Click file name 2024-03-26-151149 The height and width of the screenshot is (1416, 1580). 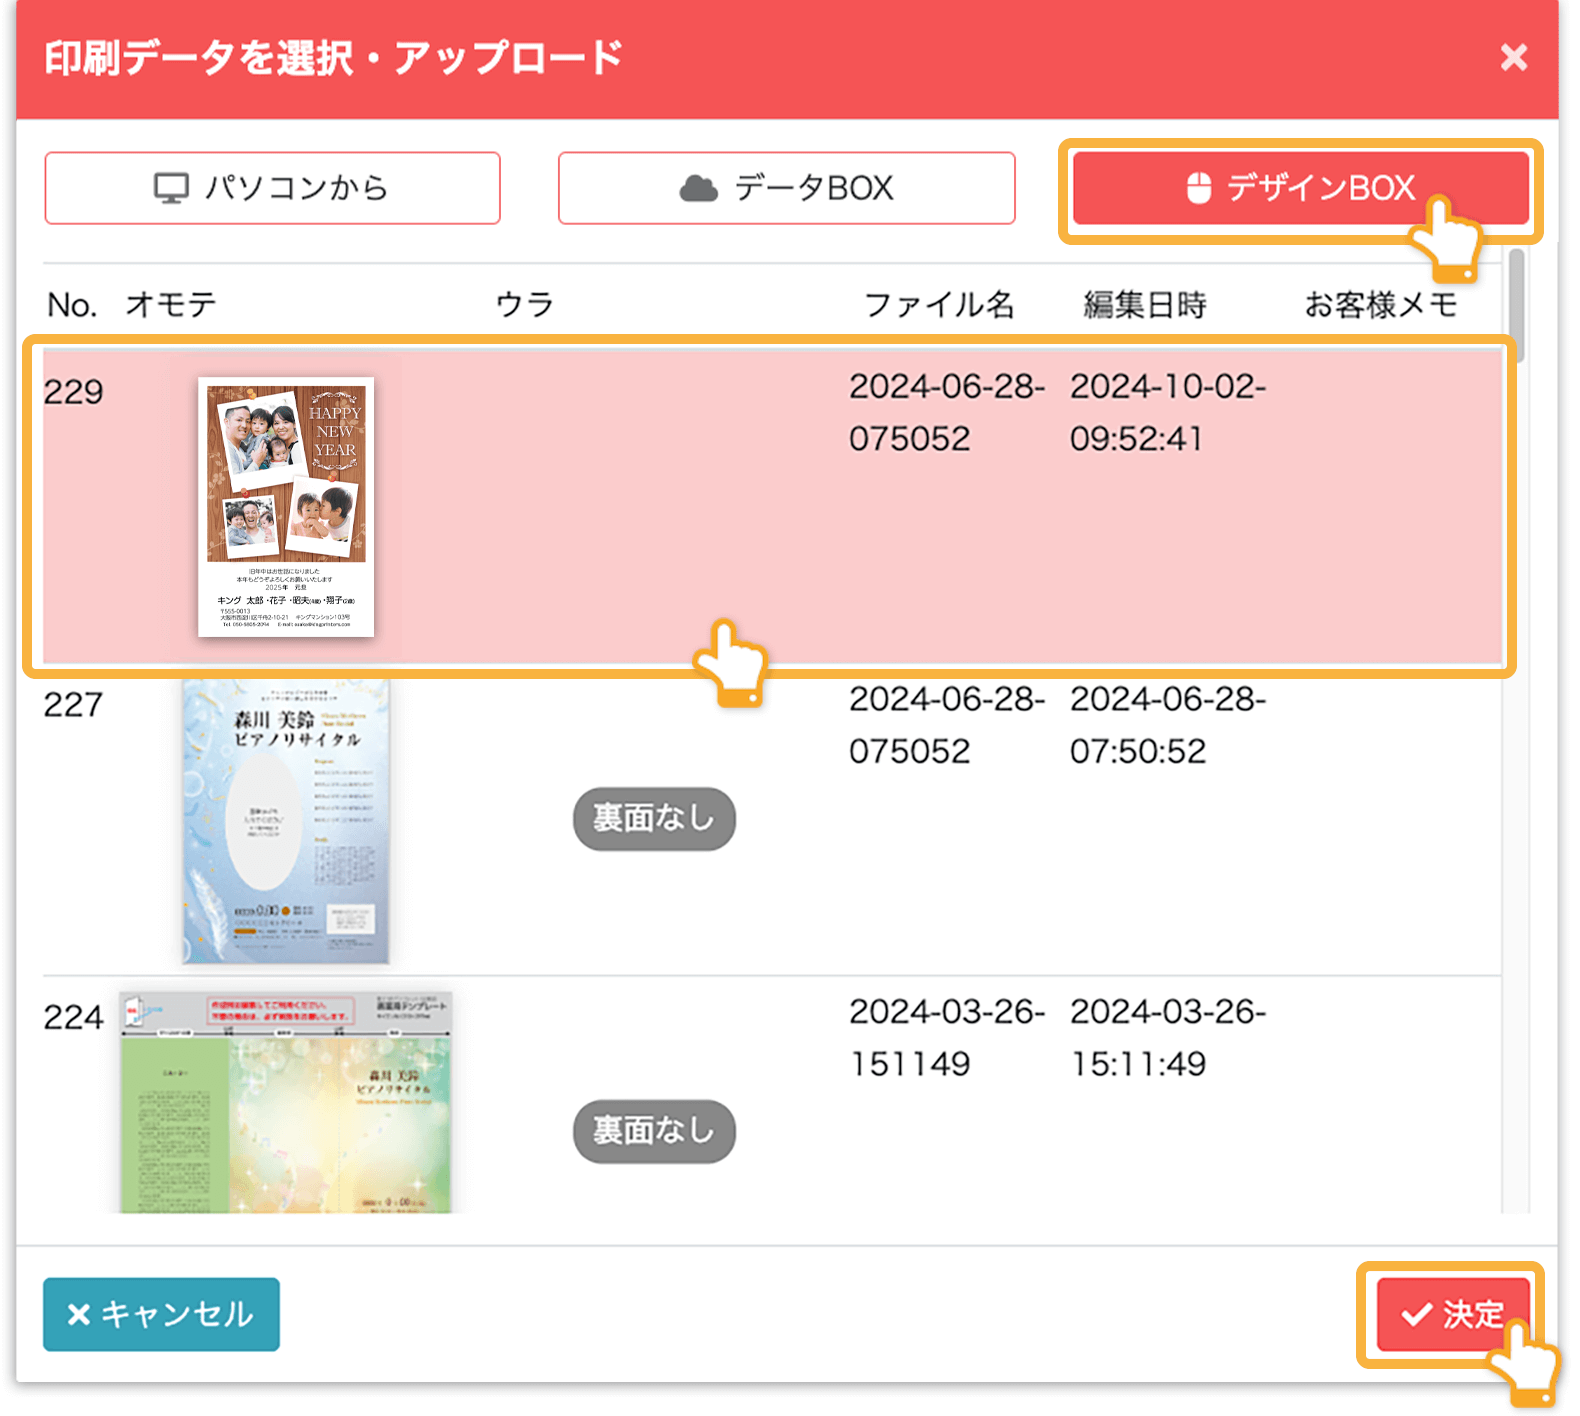(946, 1037)
